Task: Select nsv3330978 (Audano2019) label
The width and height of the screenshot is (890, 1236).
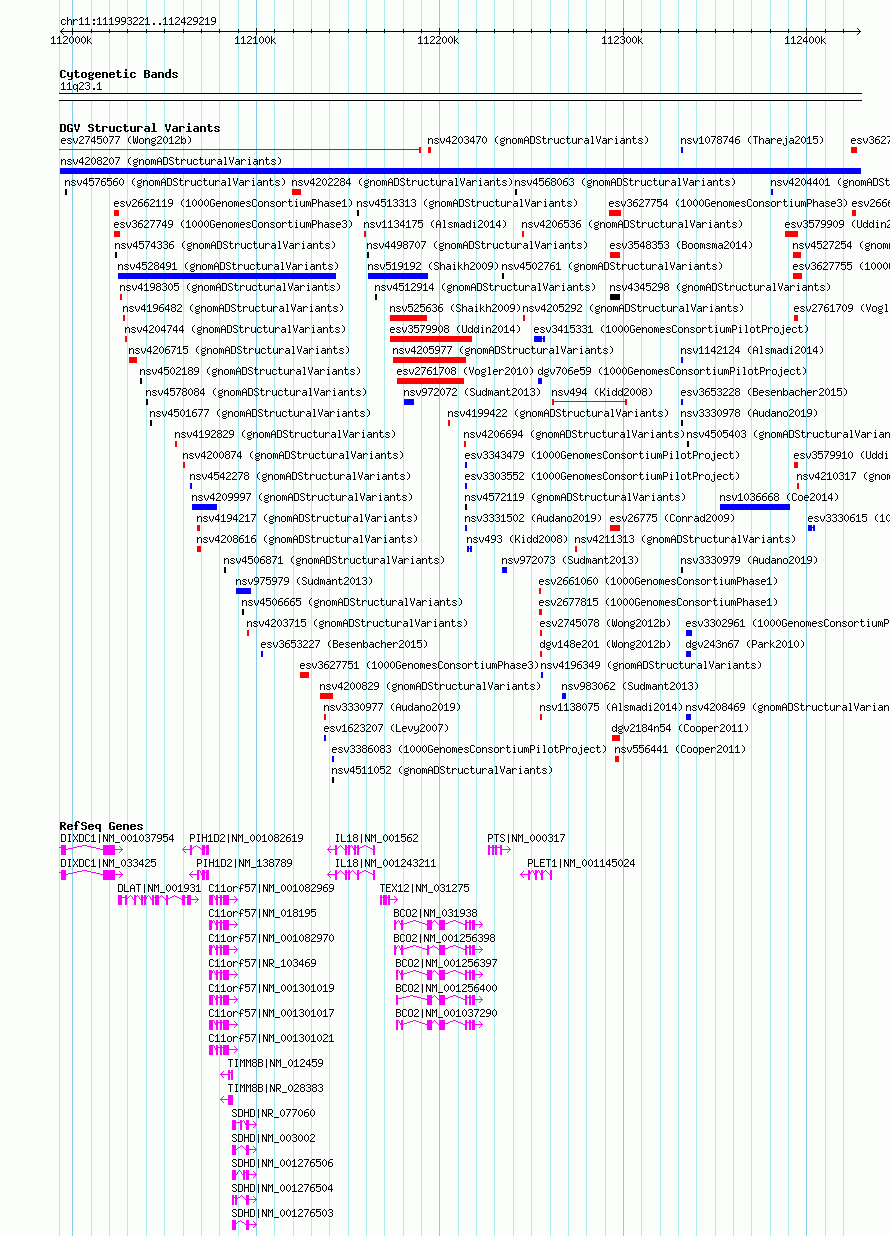Action: tap(749, 413)
